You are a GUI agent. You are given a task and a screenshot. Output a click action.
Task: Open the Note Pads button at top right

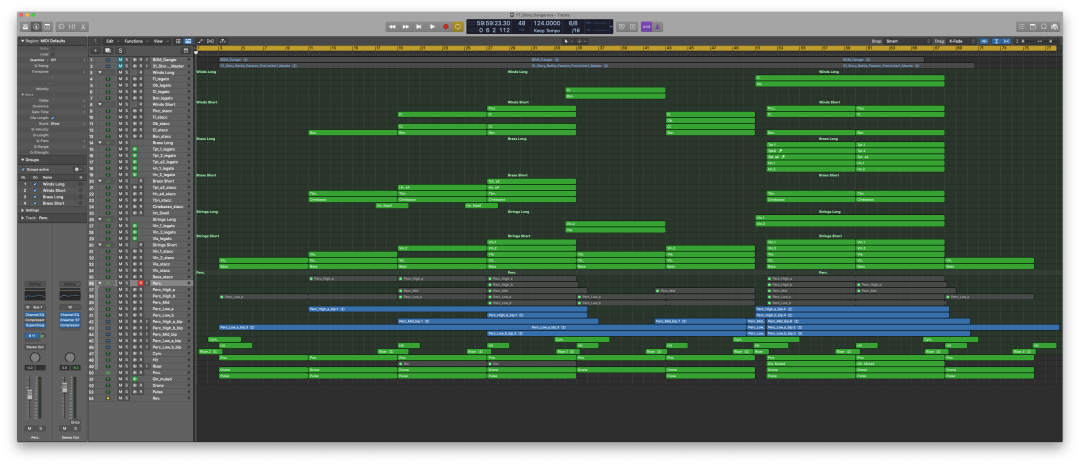[x=1032, y=26]
